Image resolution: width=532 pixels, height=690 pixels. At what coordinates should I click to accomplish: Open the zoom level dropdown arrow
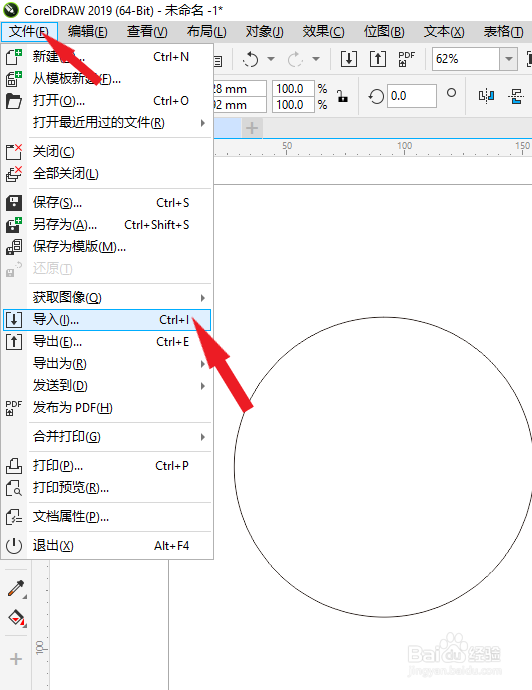point(508,59)
